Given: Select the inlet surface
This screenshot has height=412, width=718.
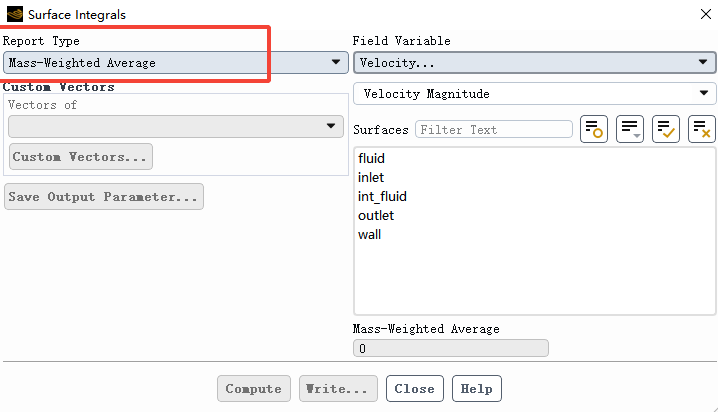Looking at the screenshot, I should [371, 178].
